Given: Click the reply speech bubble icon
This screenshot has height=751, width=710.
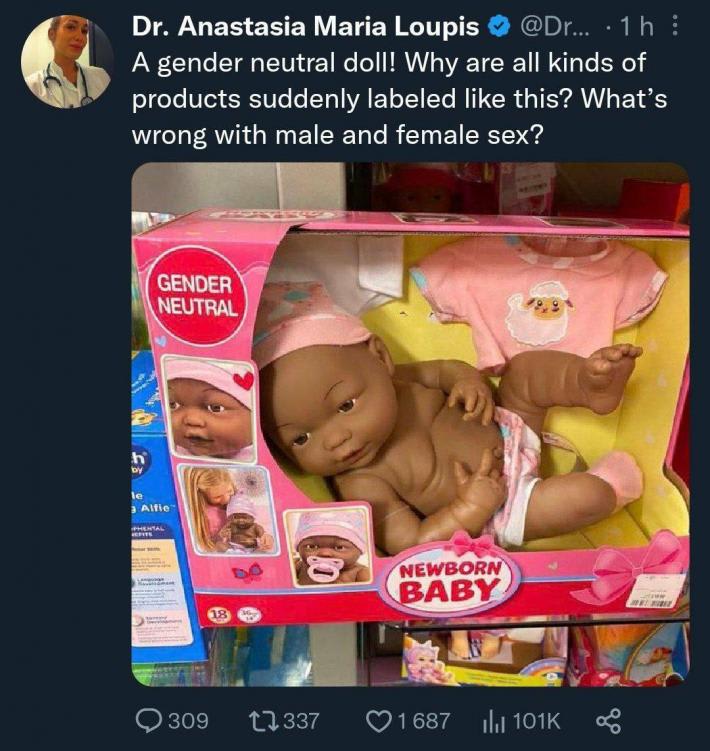Looking at the screenshot, I should (x=148, y=720).
